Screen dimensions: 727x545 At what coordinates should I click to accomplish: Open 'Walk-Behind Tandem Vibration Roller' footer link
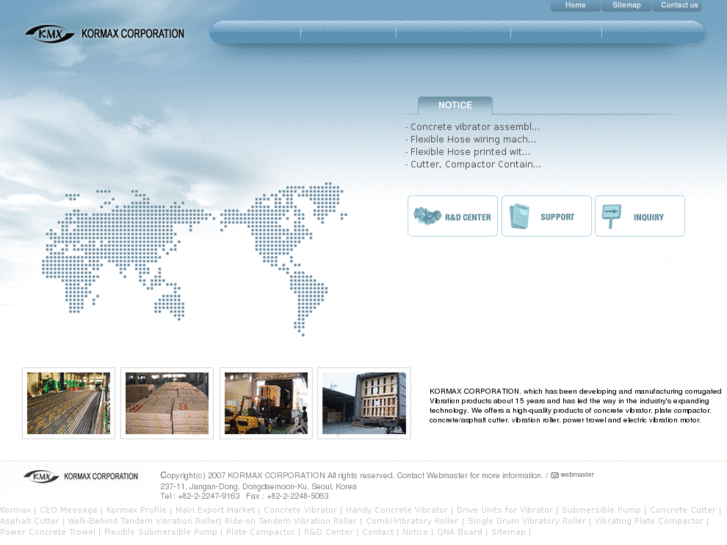click(143, 521)
